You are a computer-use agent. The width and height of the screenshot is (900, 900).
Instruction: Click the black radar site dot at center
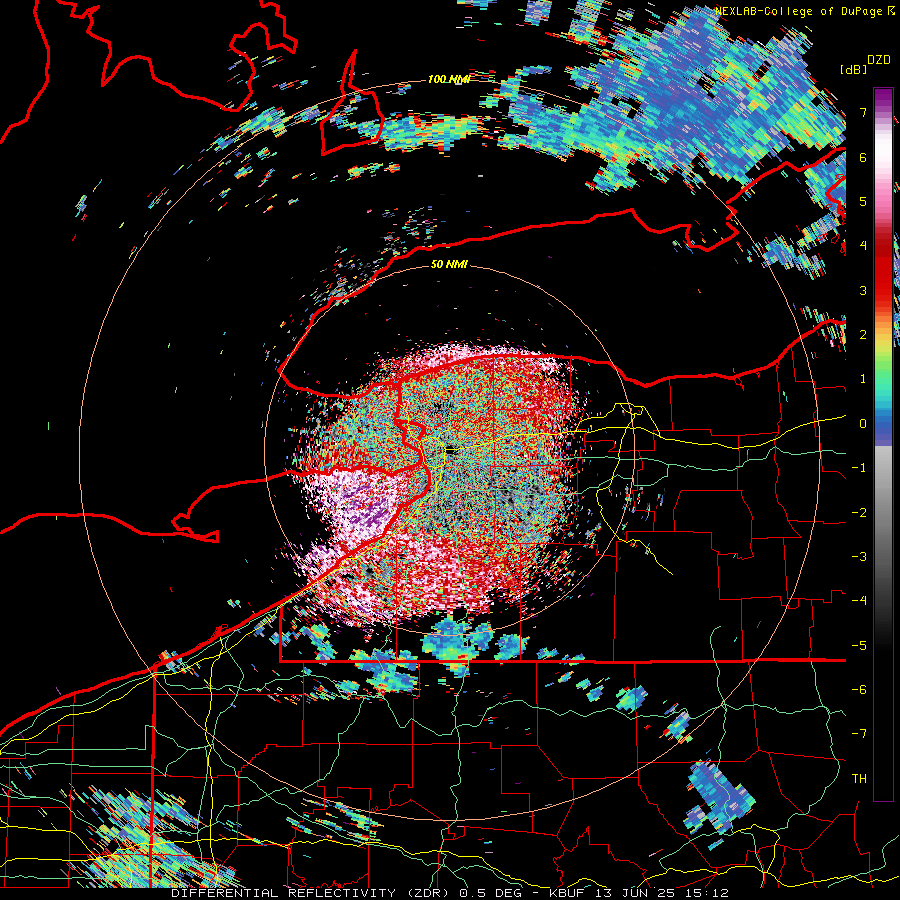[451, 451]
